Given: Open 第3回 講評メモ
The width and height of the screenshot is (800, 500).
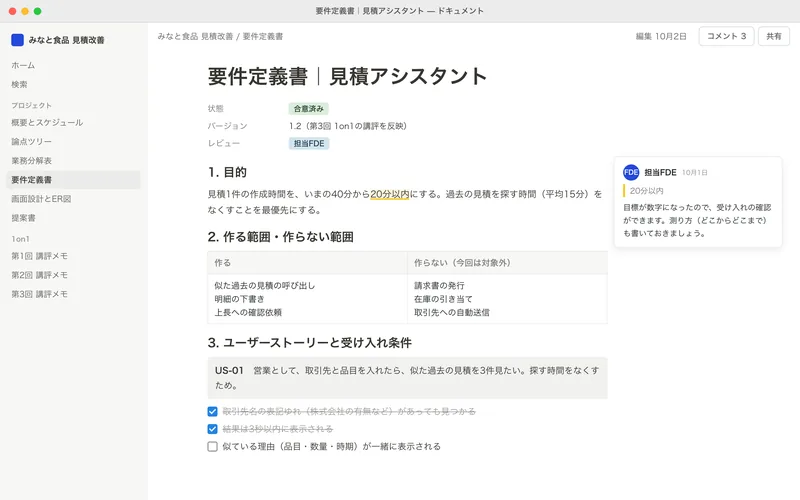Looking at the screenshot, I should coord(73,294).
